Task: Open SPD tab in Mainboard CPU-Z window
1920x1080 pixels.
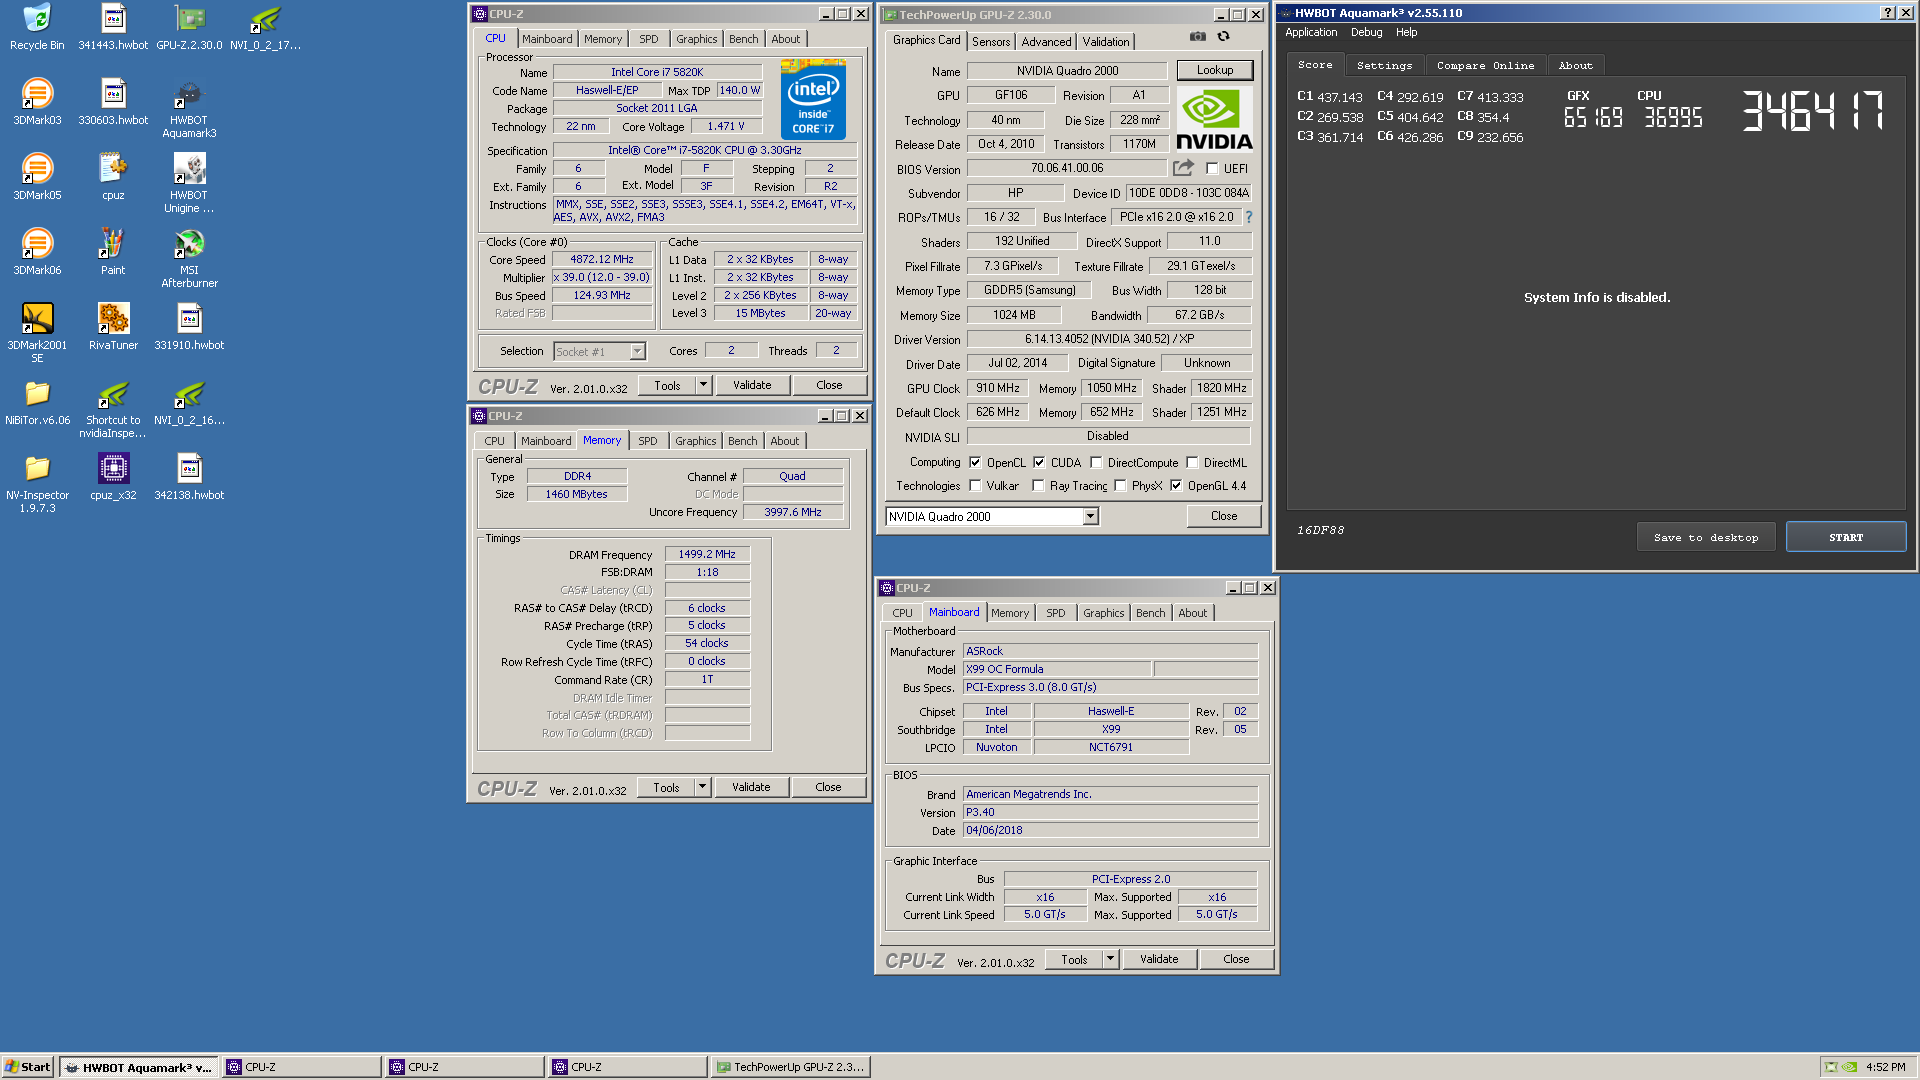Action: 1055,613
